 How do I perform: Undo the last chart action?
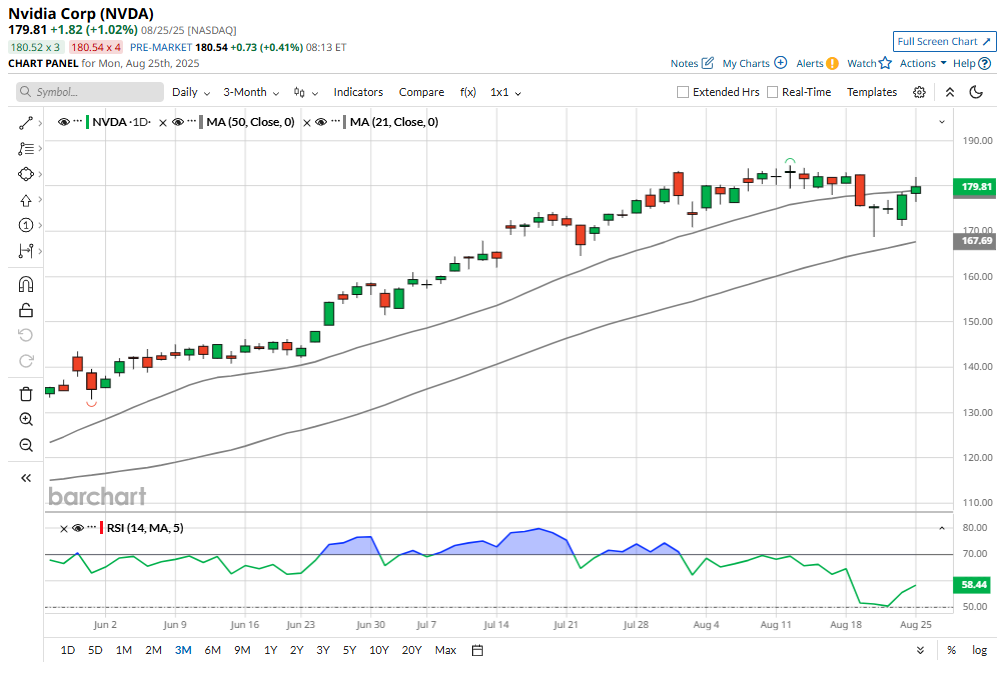pyautogui.click(x=26, y=335)
